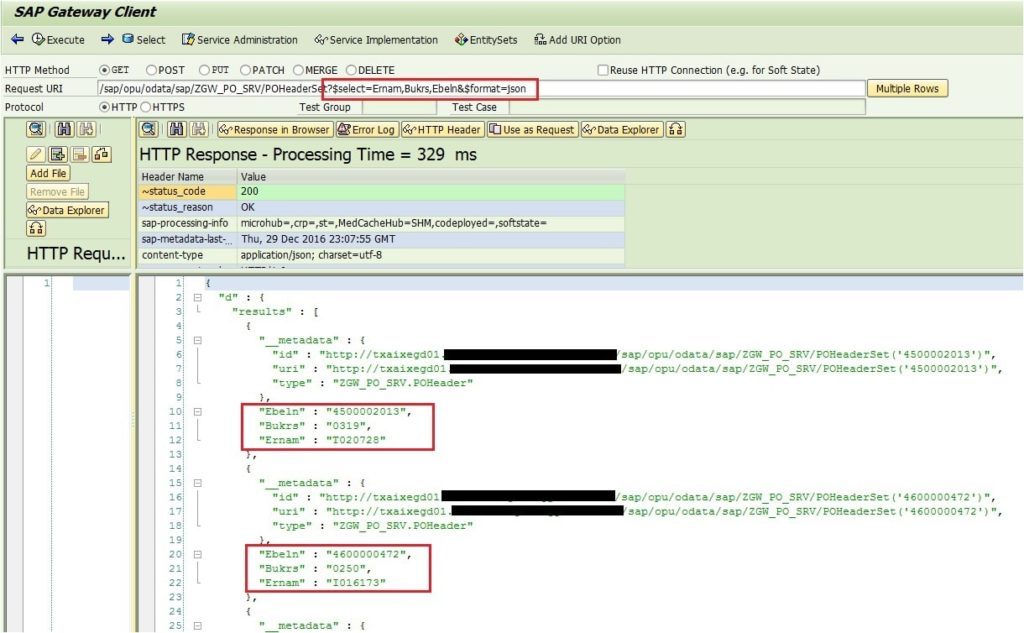Click the JSON line with Bukrs "0250"
1024x633 pixels.
coord(315,568)
